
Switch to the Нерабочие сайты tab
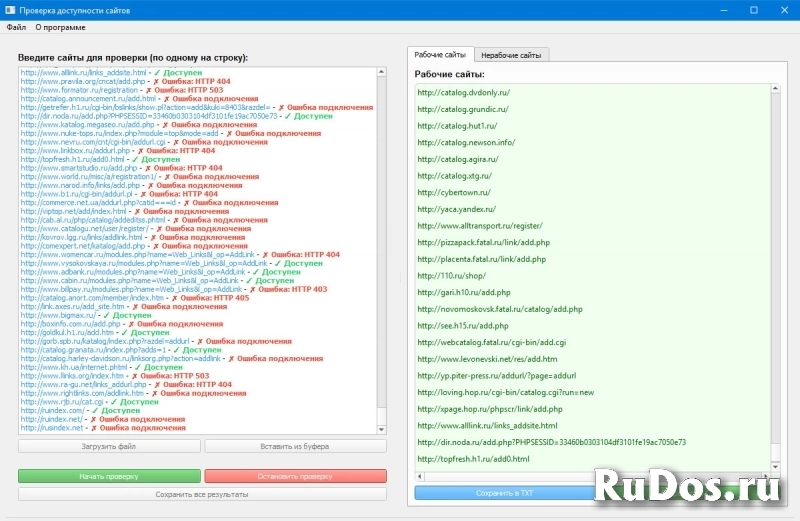click(510, 55)
